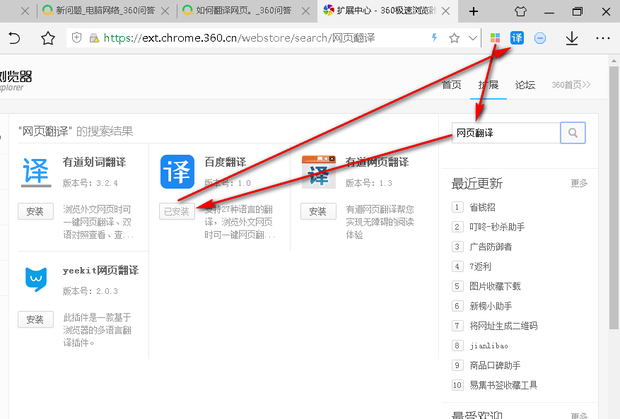Image resolution: width=620 pixels, height=419 pixels.
Task: Click the undo/restore tab arrow icon
Action: pyautogui.click(x=14, y=38)
